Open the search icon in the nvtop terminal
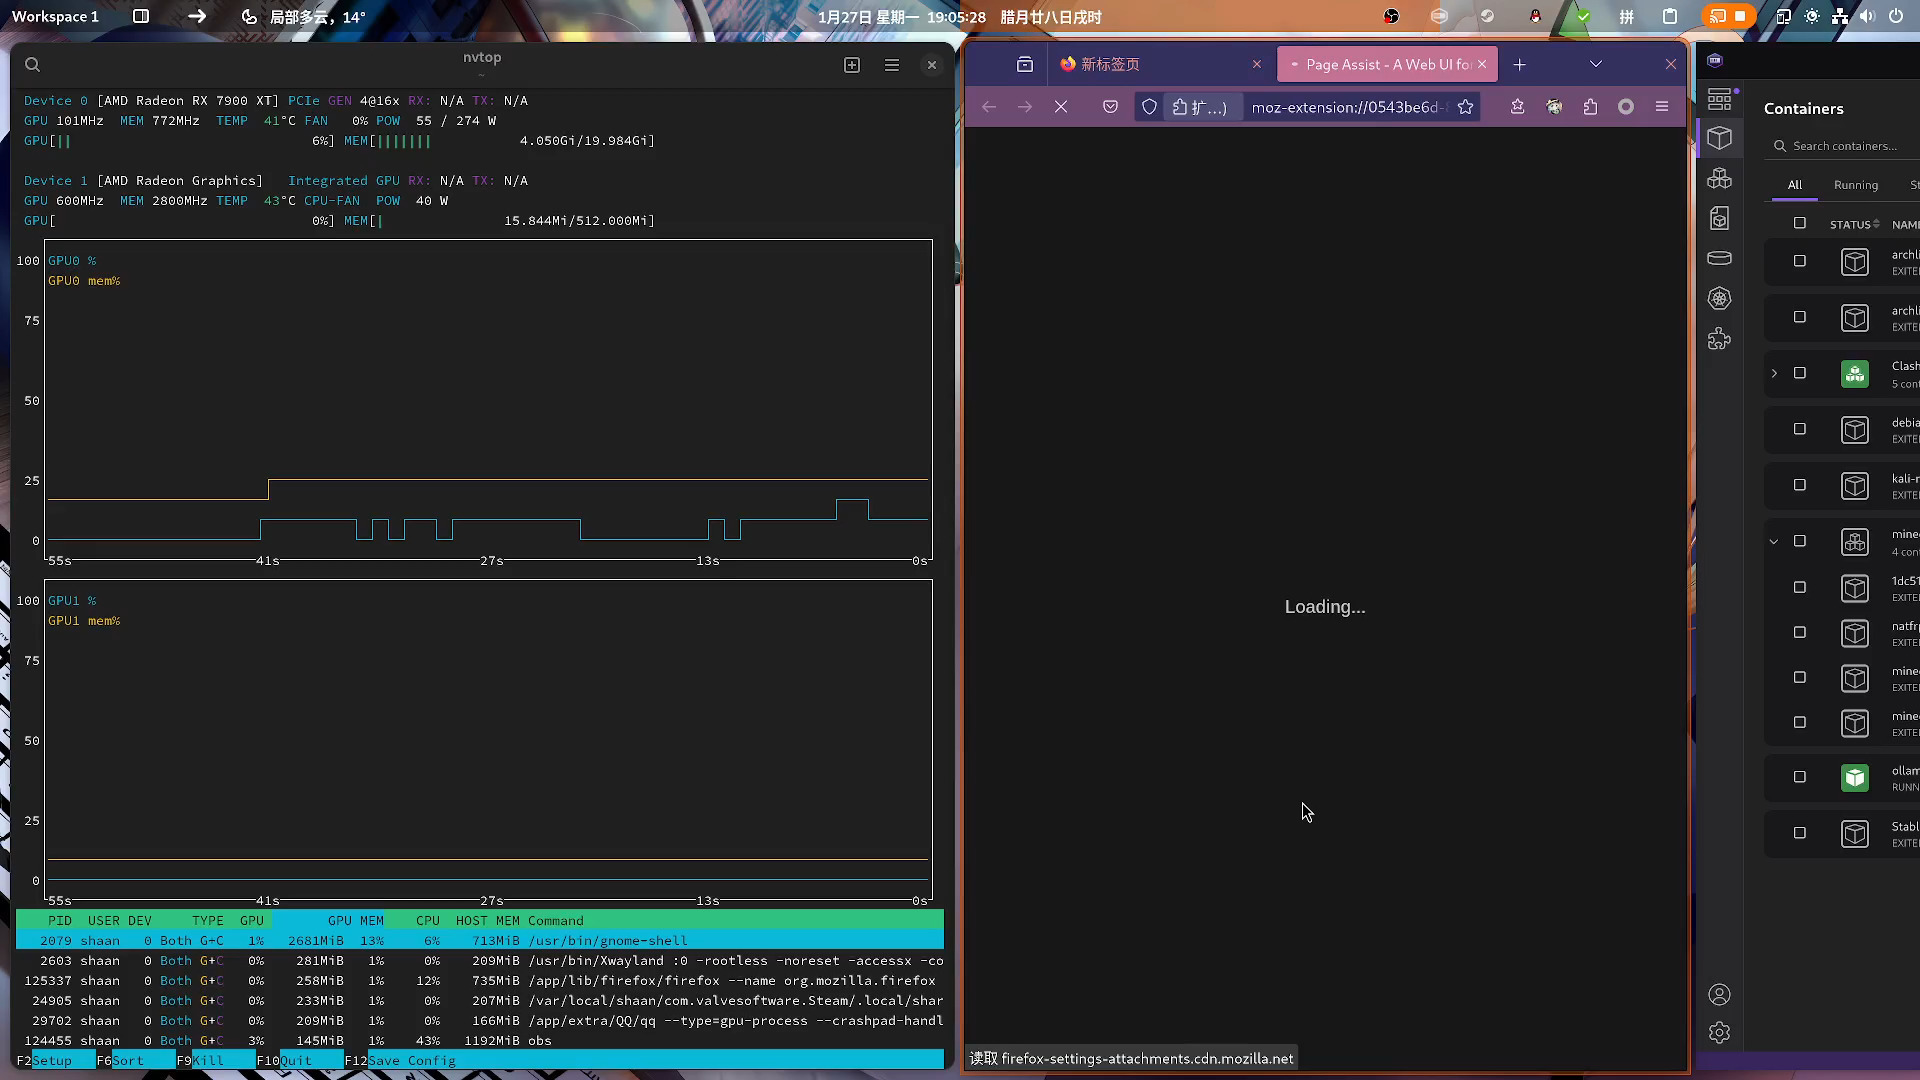Image resolution: width=1920 pixels, height=1080 pixels. click(32, 64)
